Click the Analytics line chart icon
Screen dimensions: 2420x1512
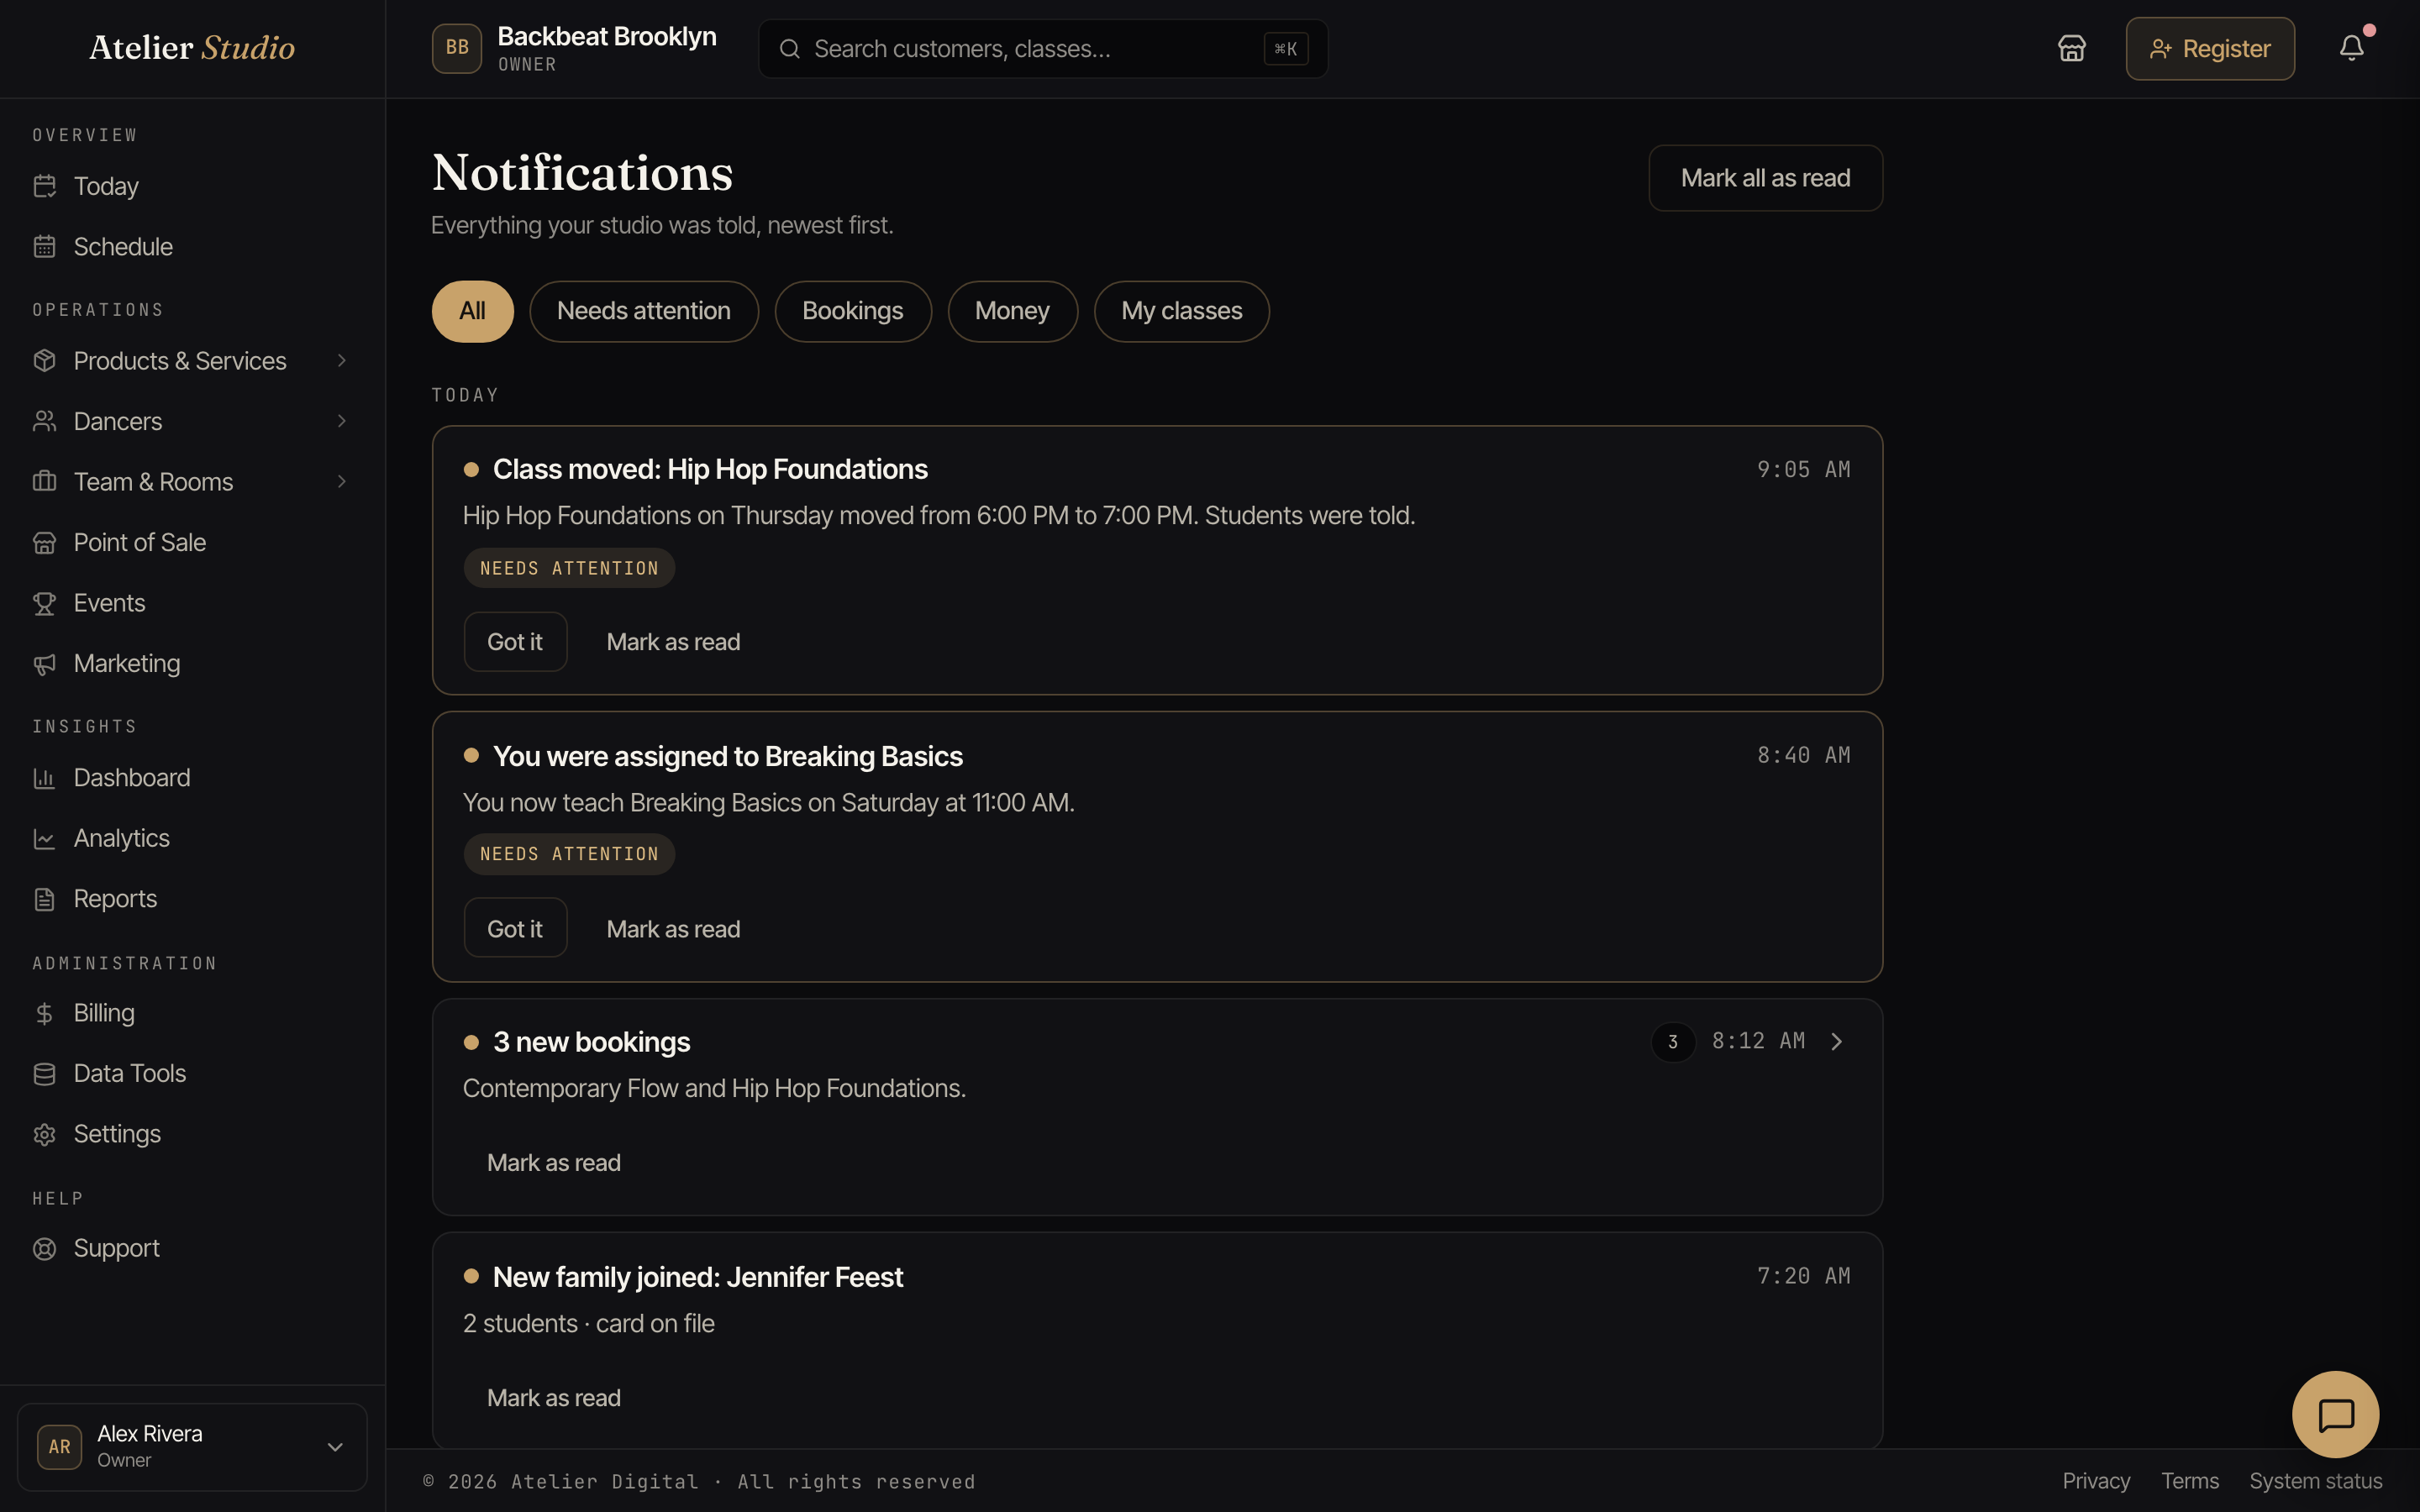tap(44, 838)
